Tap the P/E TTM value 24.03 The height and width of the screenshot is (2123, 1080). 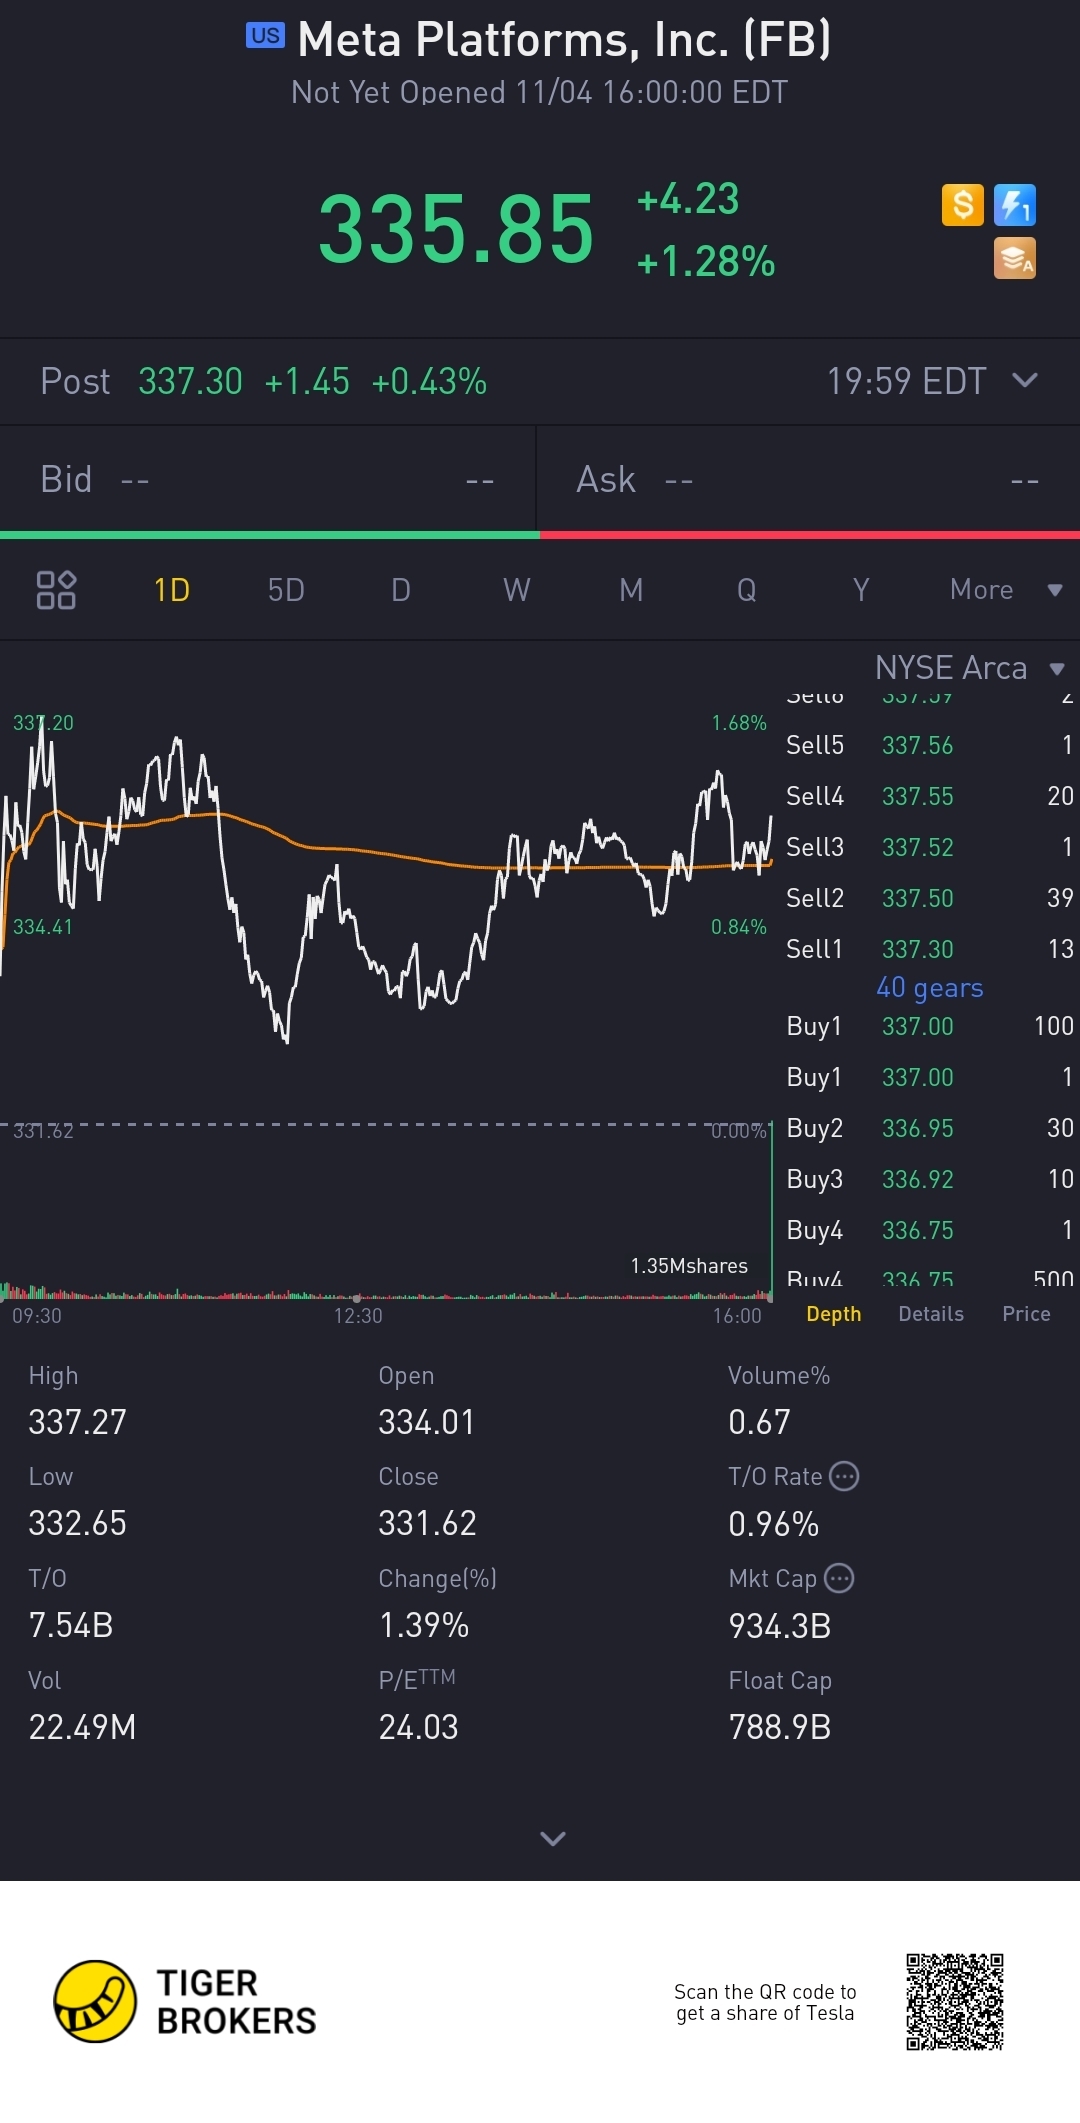coord(418,1727)
